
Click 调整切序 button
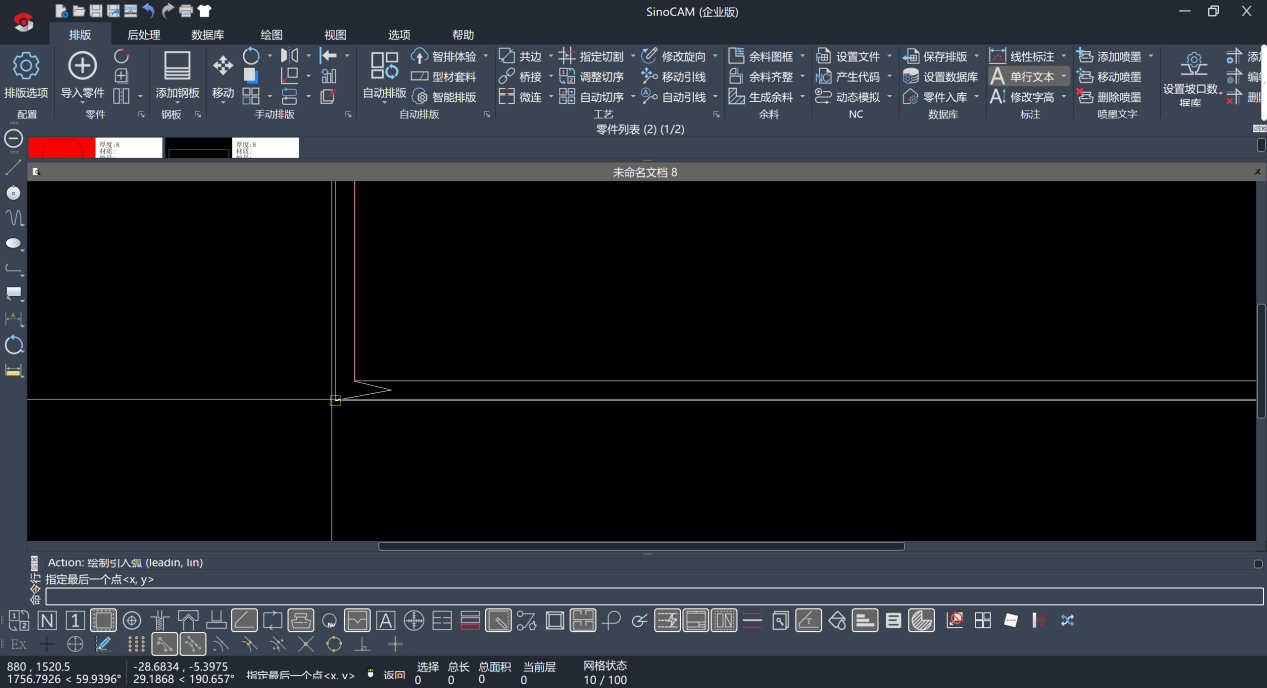(x=592, y=77)
